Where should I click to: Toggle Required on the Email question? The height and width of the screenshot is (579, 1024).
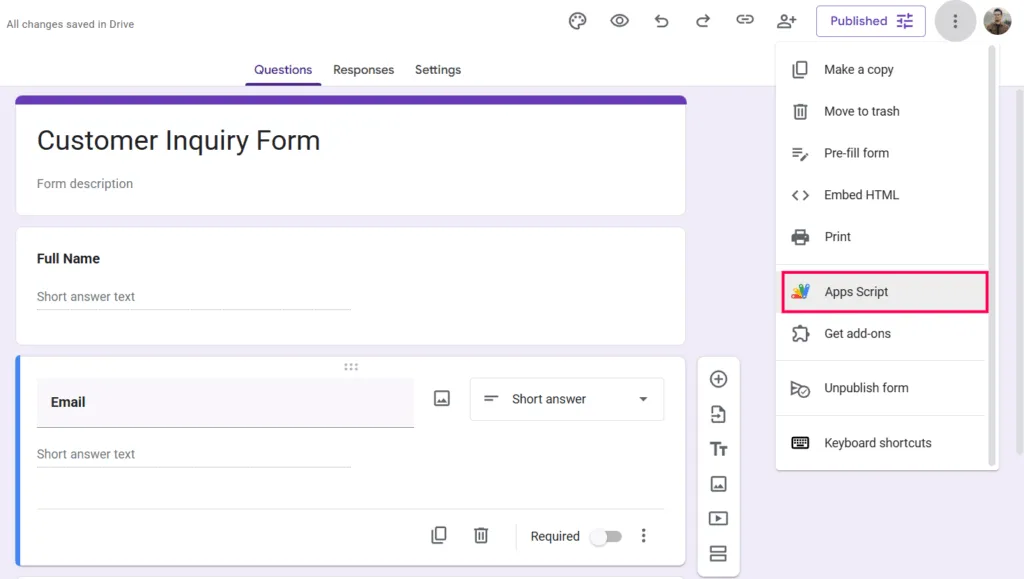606,536
